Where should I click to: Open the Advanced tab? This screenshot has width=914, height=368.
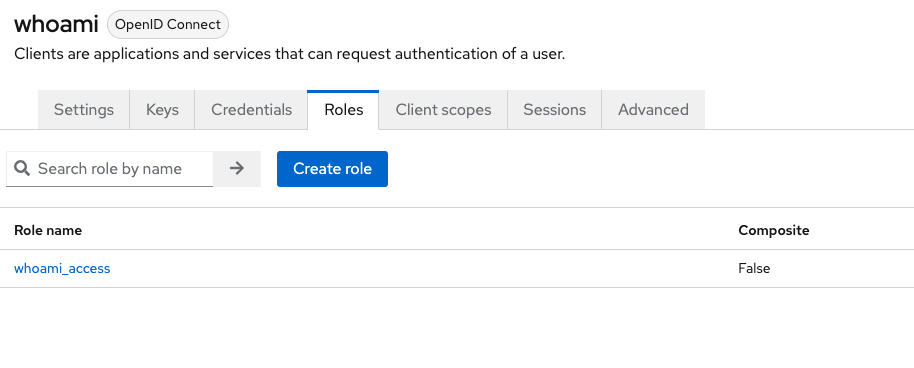point(653,110)
